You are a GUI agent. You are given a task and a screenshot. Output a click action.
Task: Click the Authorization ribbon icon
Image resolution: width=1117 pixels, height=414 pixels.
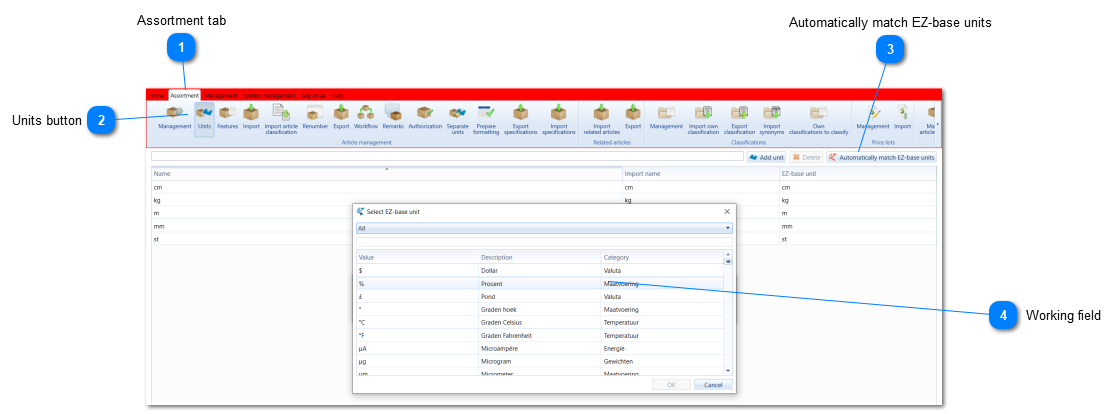pyautogui.click(x=425, y=118)
